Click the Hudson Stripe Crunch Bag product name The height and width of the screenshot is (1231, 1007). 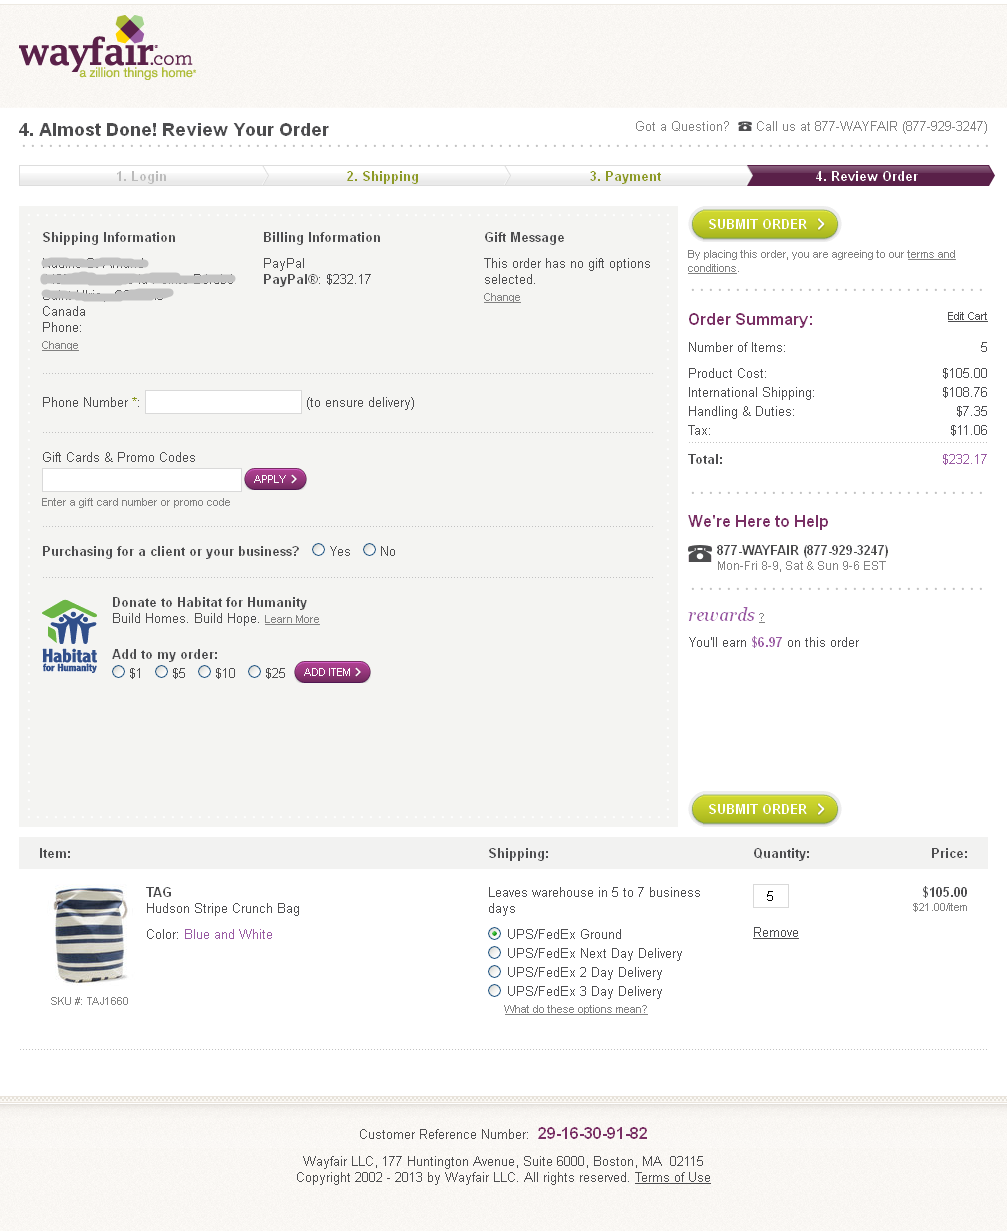coord(223,909)
